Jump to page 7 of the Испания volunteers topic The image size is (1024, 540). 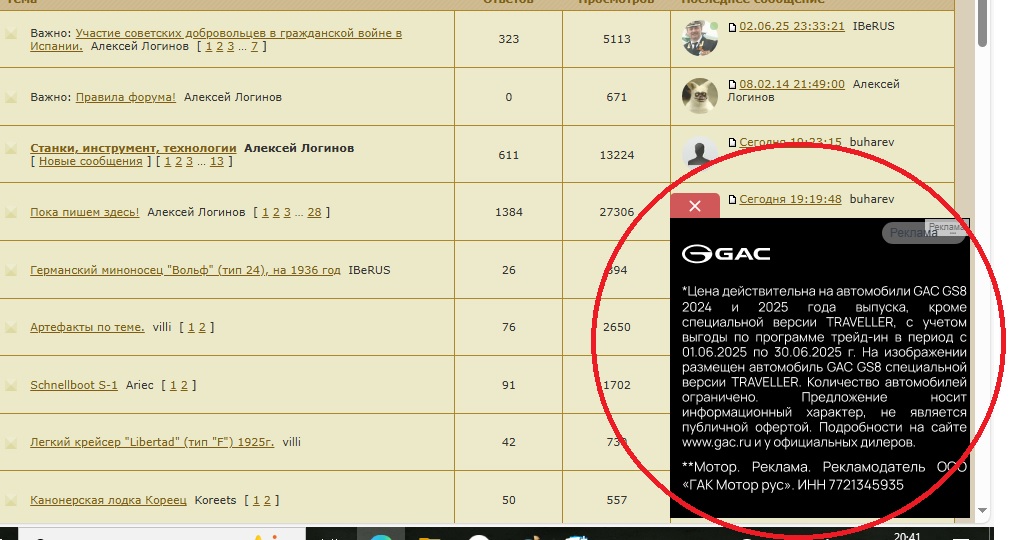click(254, 46)
